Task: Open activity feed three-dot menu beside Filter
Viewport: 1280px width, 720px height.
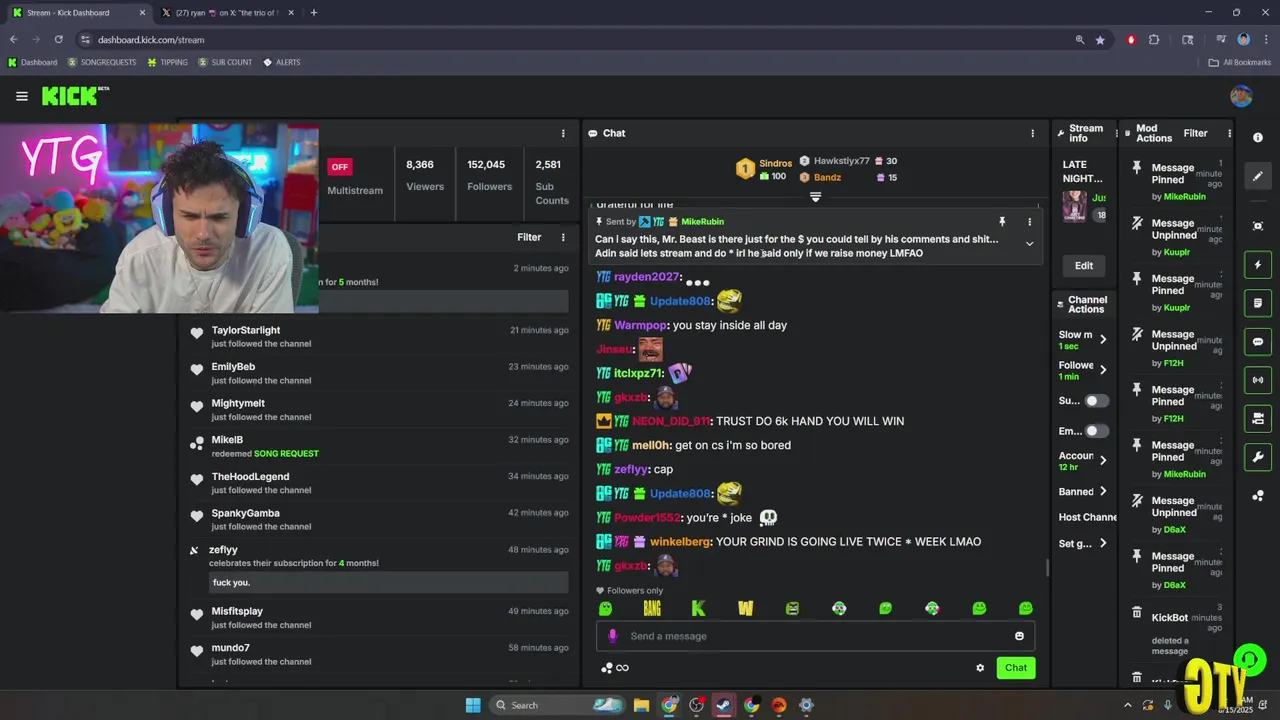Action: (563, 237)
